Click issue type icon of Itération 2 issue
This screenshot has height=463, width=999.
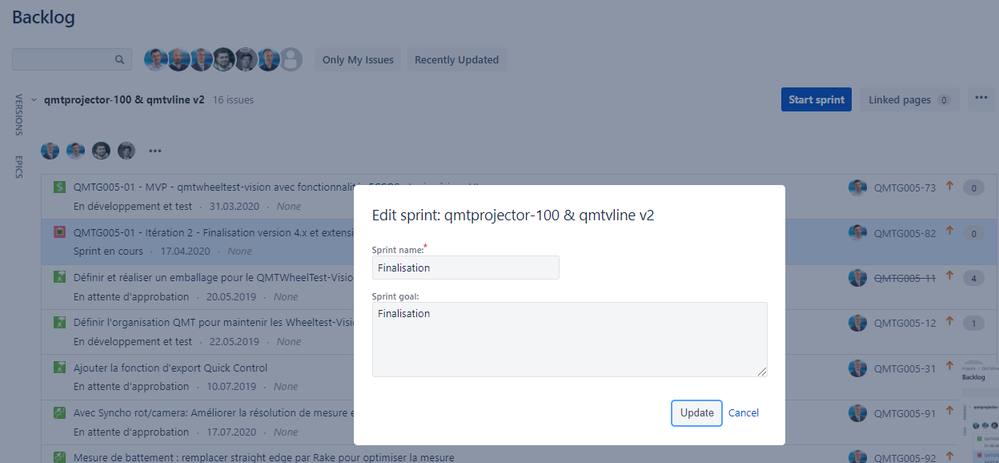point(59,232)
